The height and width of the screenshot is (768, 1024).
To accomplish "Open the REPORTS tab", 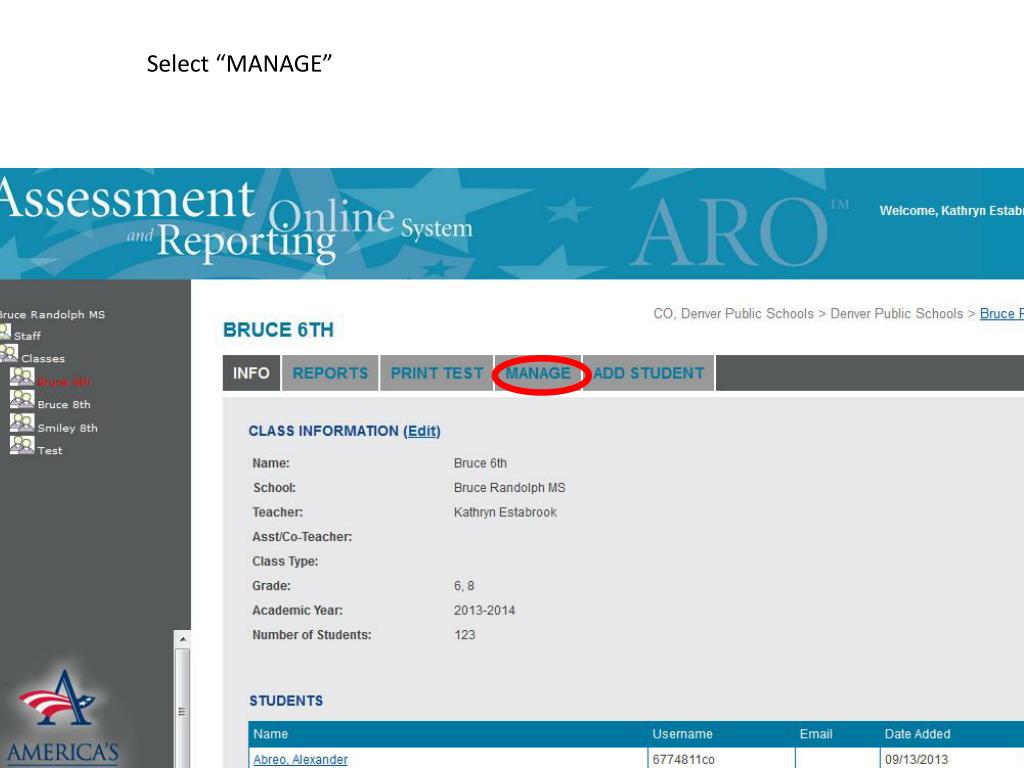I will pyautogui.click(x=330, y=373).
